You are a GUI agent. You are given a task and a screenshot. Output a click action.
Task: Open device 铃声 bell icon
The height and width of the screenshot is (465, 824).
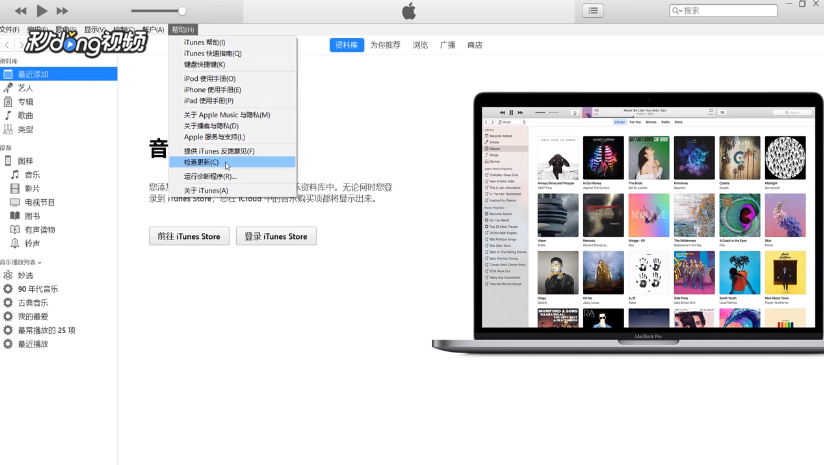pos(15,243)
